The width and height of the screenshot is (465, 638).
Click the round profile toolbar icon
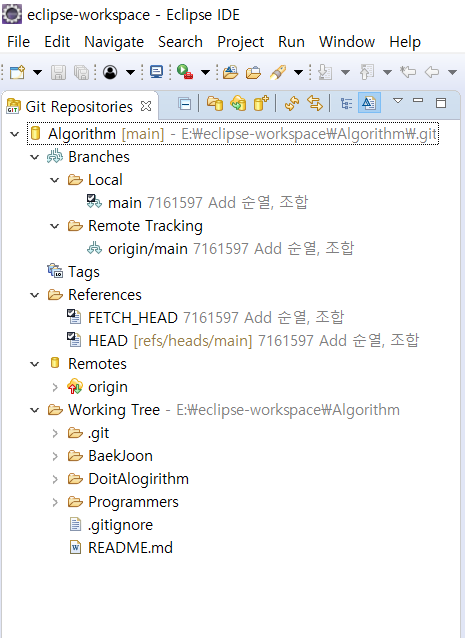[110, 72]
